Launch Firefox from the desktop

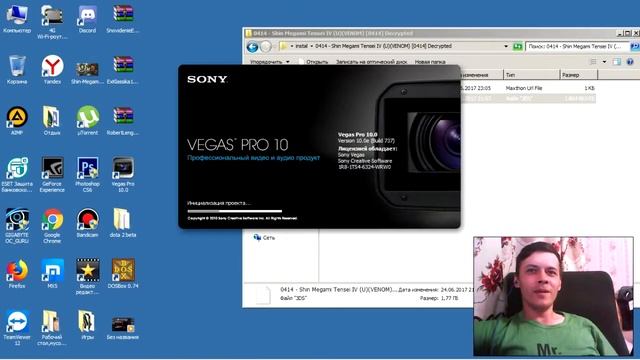pyautogui.click(x=17, y=274)
